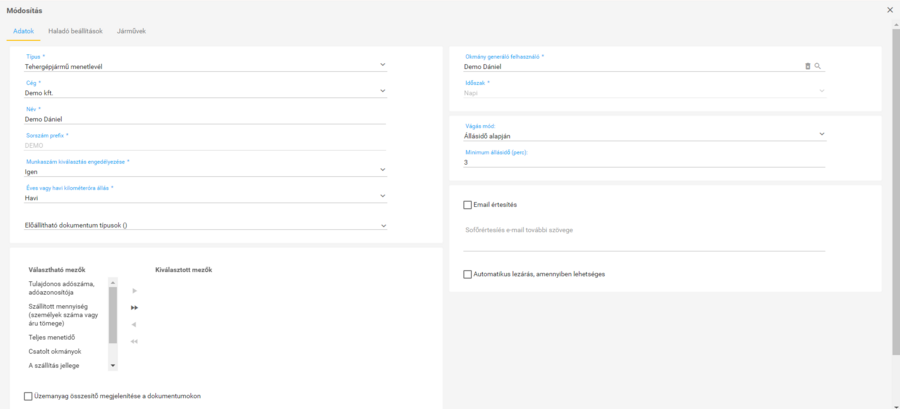Open the Típus dropdown

[204, 66]
